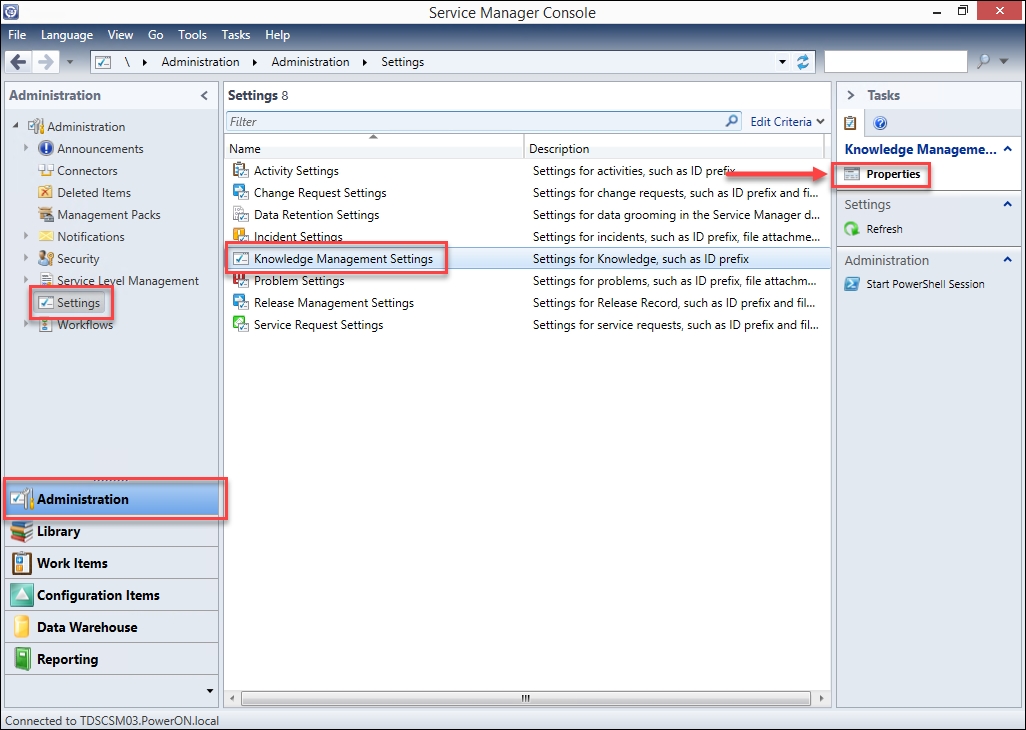This screenshot has width=1026, height=730.
Task: Click the Activity Settings row icon
Action: pos(240,170)
